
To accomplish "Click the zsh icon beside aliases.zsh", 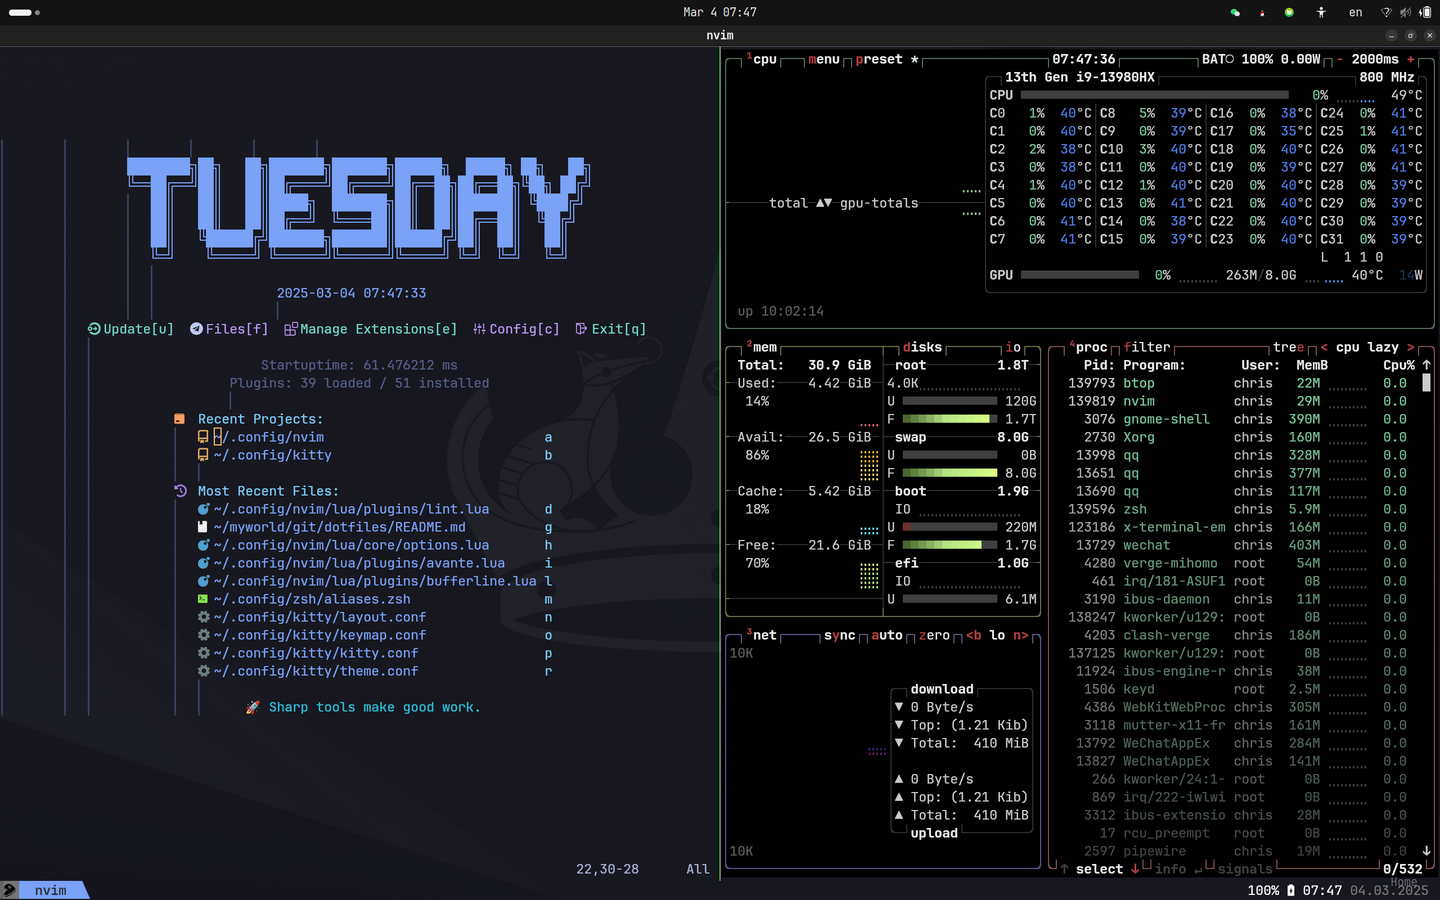I will (203, 599).
